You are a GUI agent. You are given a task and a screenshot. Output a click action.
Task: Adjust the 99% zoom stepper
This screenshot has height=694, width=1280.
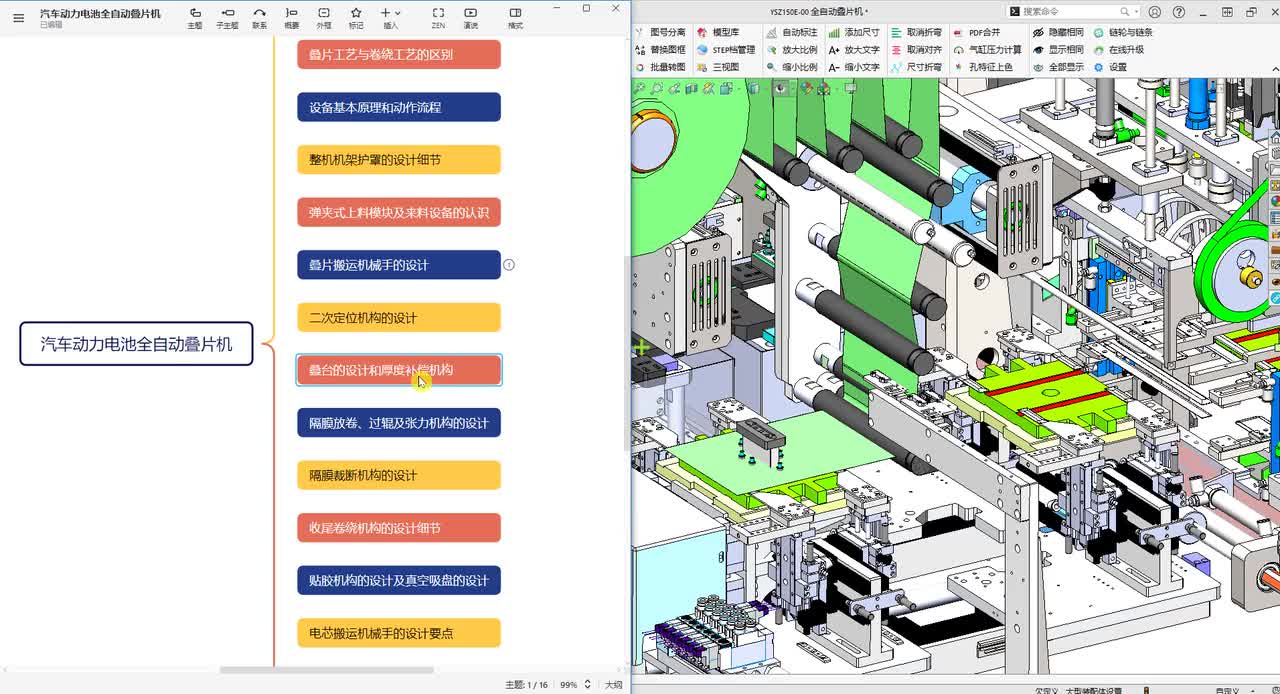coord(587,685)
